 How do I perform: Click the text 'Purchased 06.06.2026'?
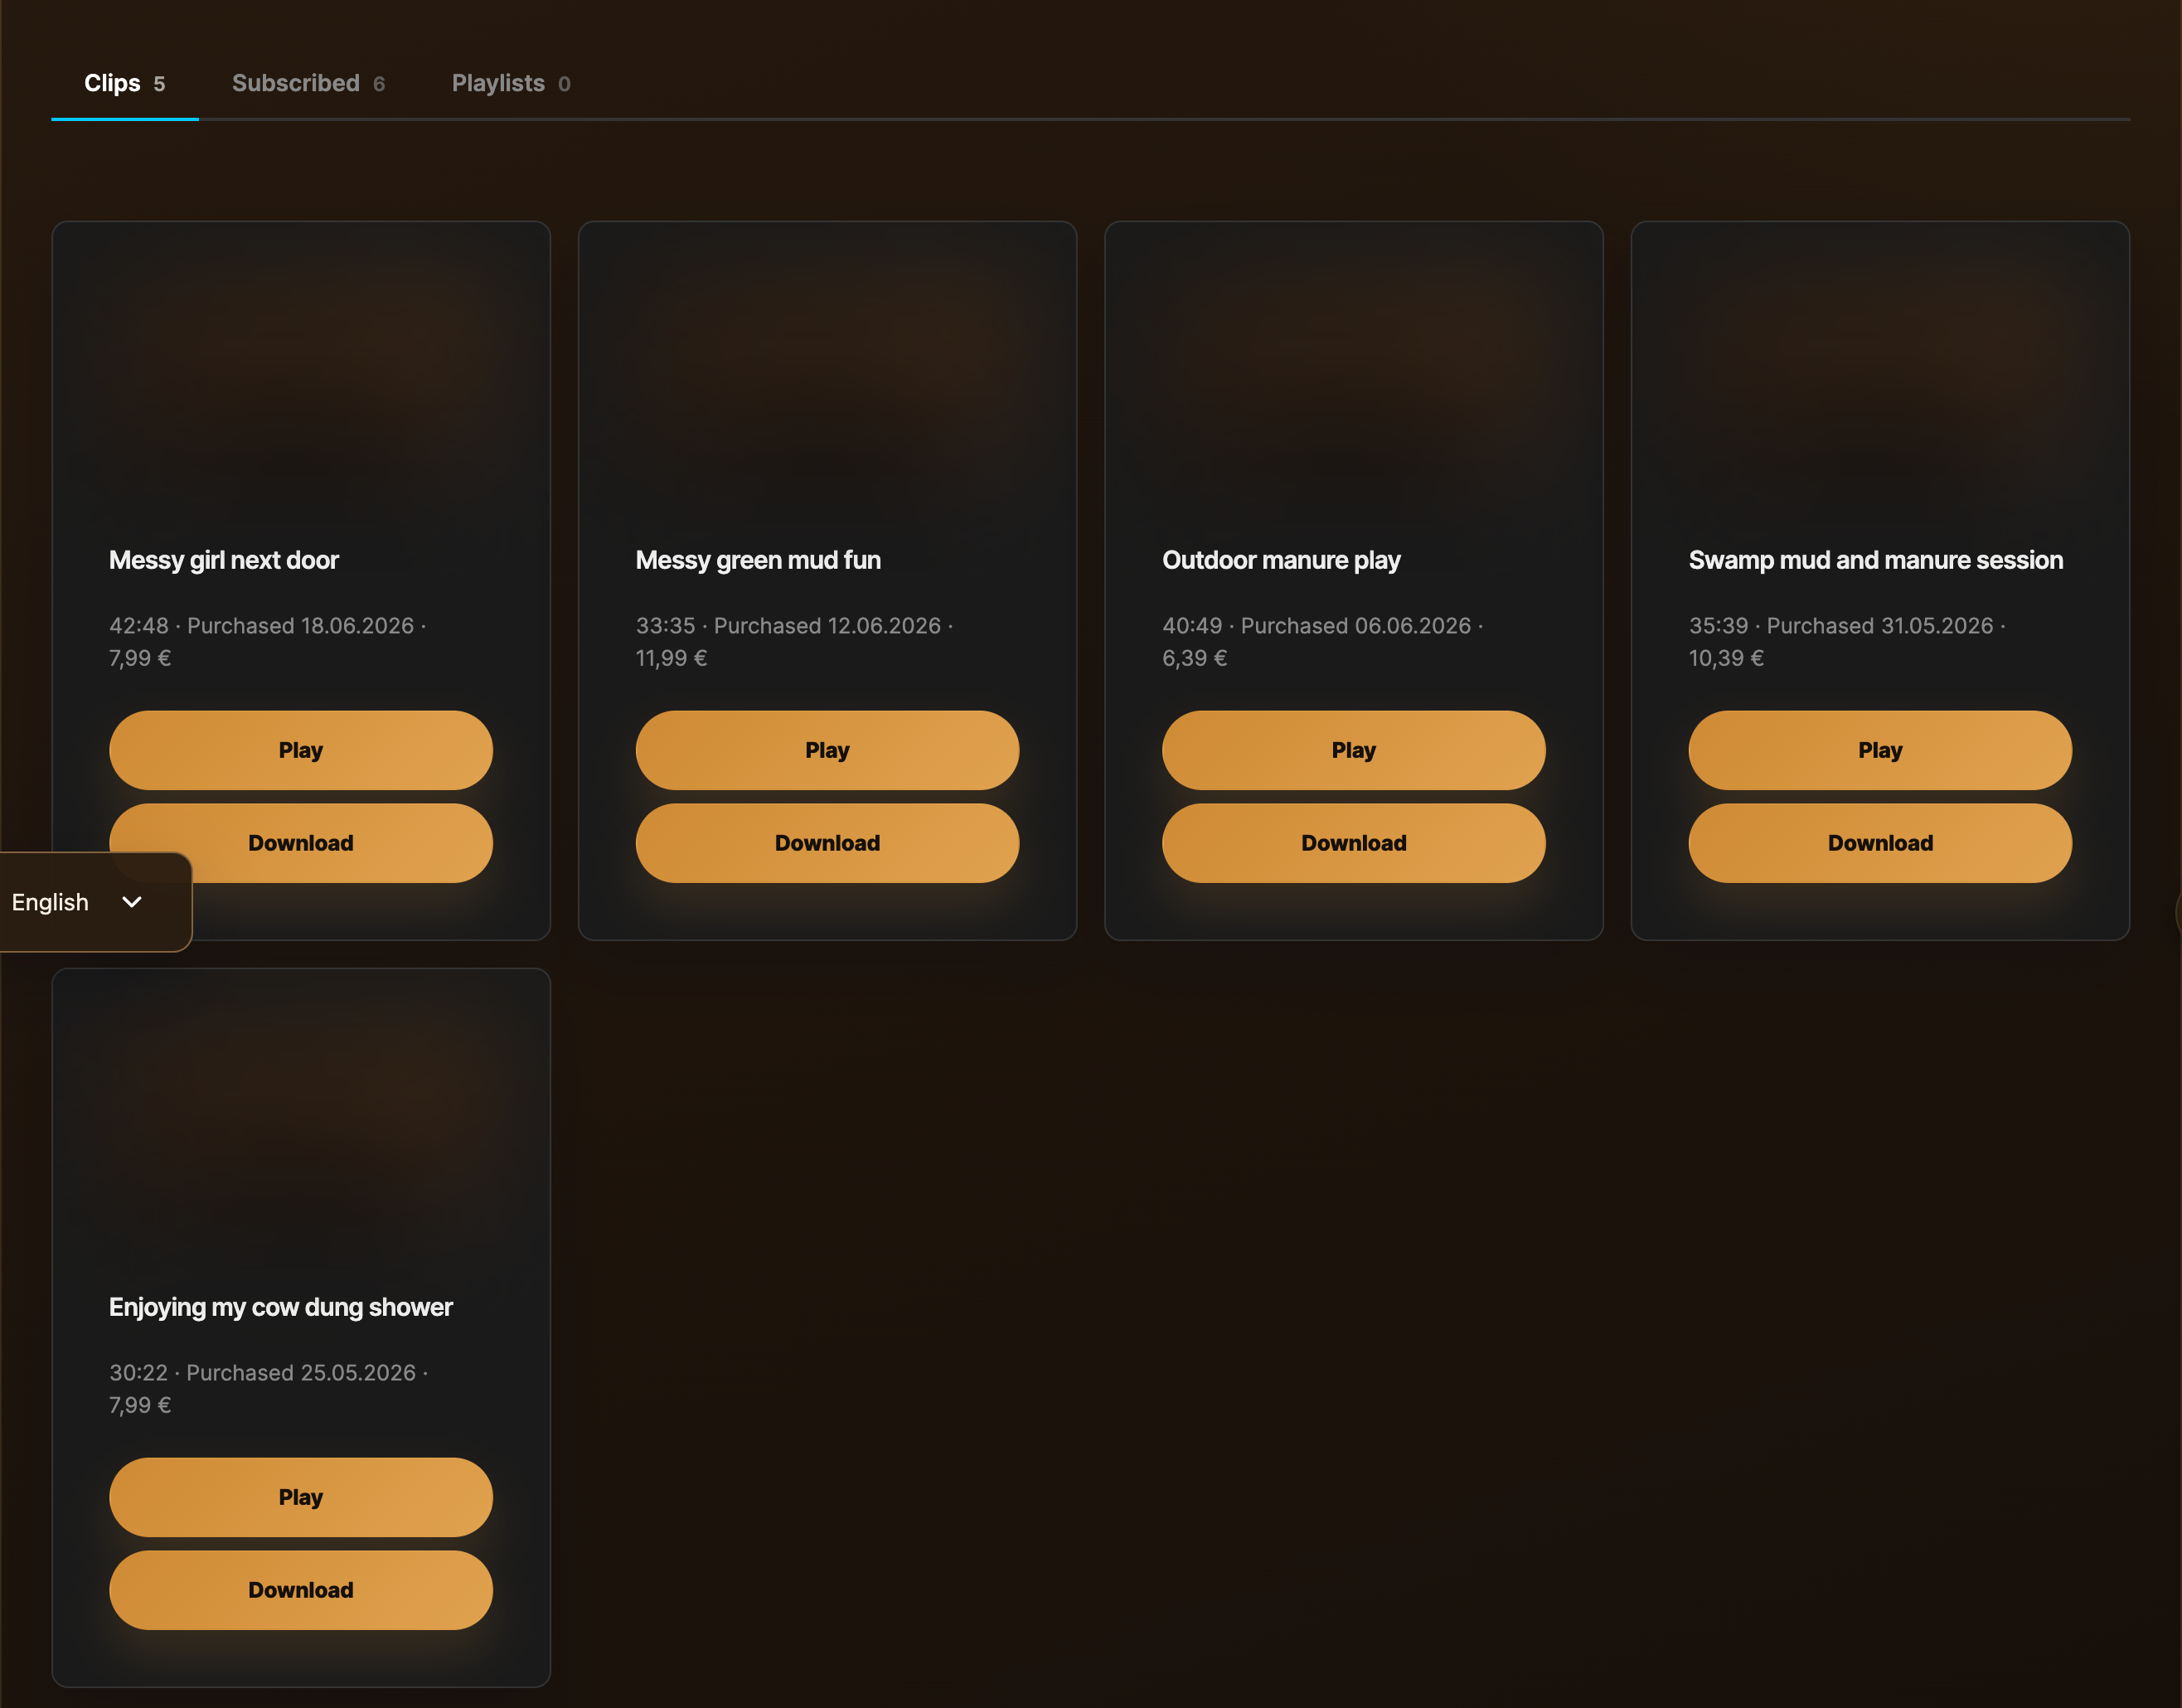(1356, 626)
